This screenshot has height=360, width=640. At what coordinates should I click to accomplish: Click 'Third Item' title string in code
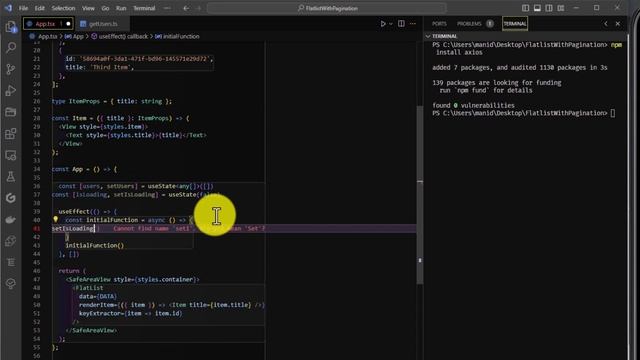[x=109, y=67]
